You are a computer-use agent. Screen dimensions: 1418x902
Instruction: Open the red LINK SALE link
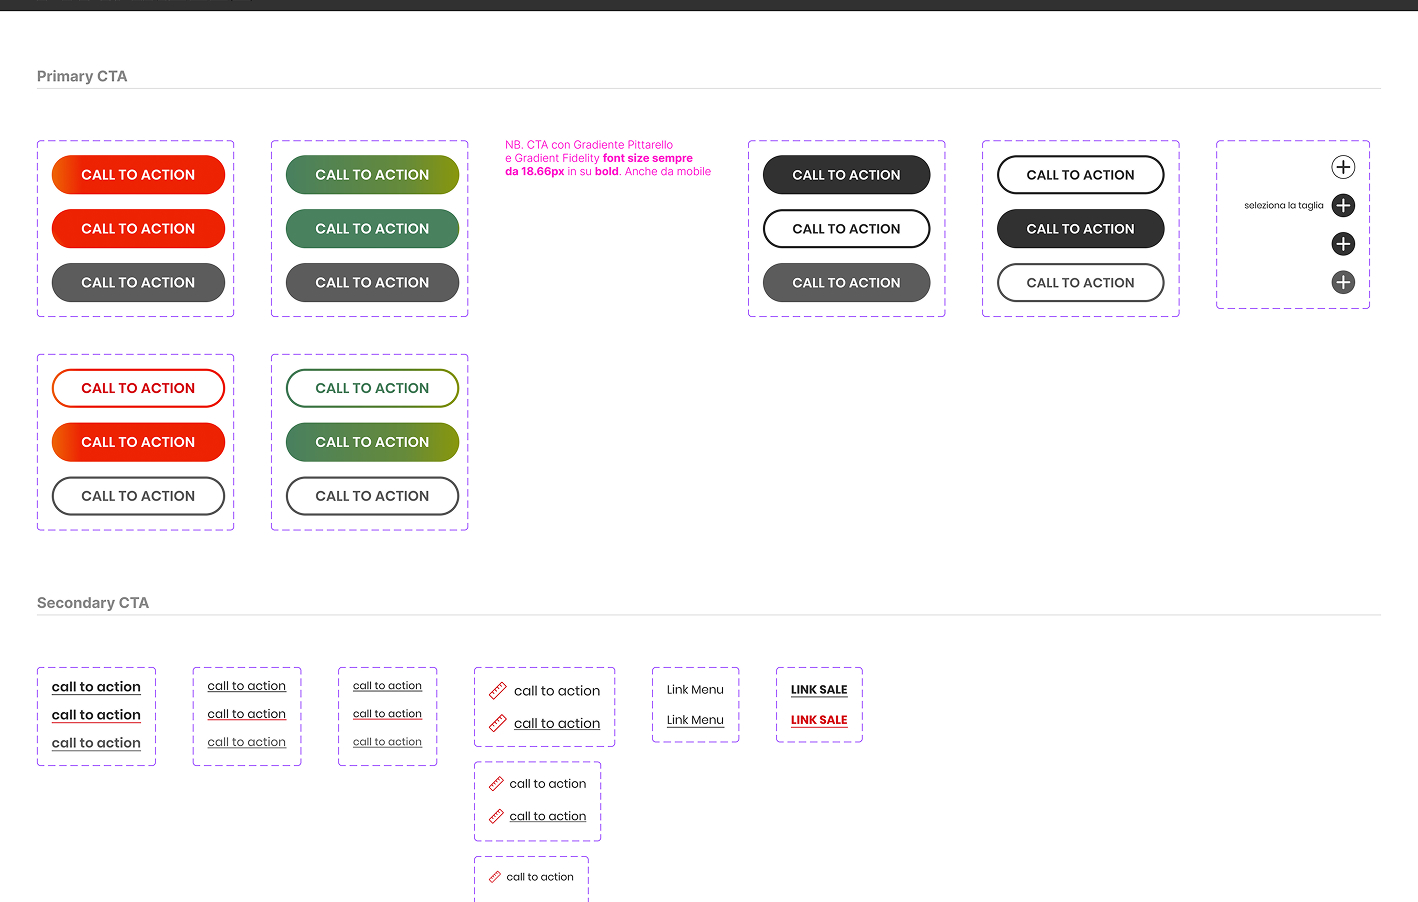(818, 720)
